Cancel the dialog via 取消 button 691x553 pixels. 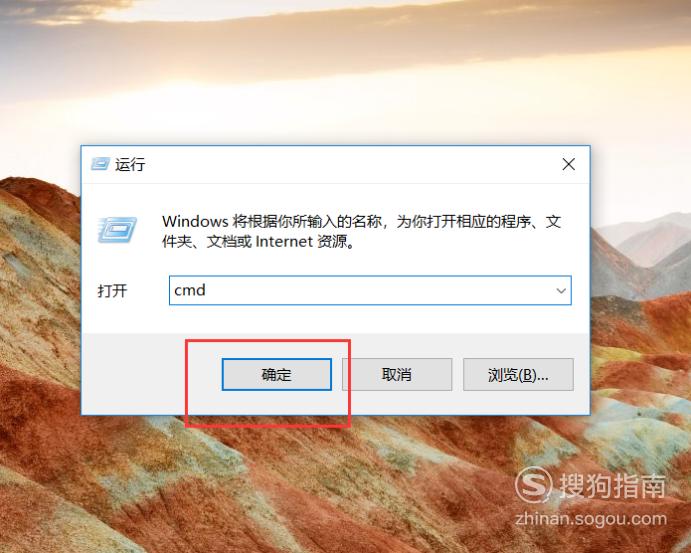(397, 375)
